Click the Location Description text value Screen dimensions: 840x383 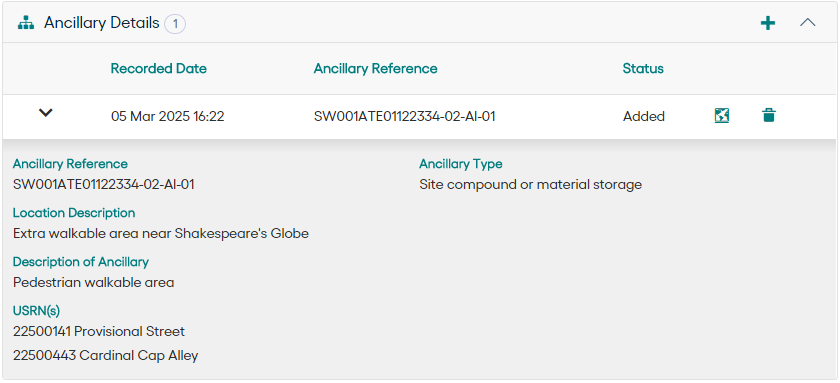(161, 234)
